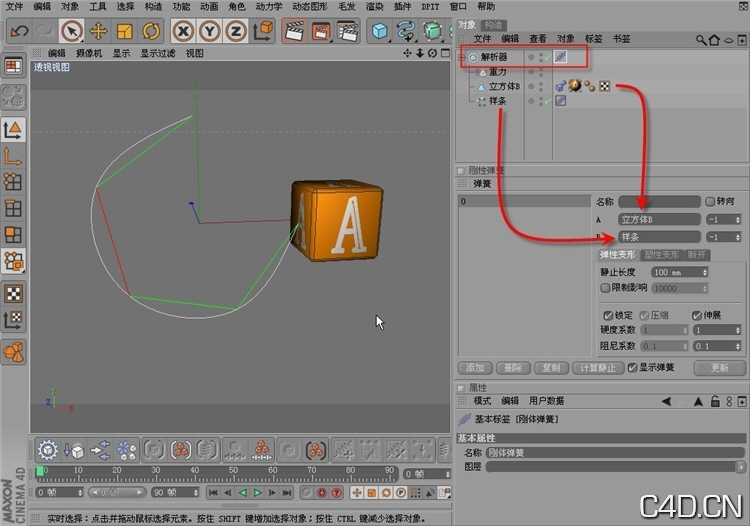The image size is (750, 526).
Task: Select spring entry 0 in list
Action: [525, 201]
